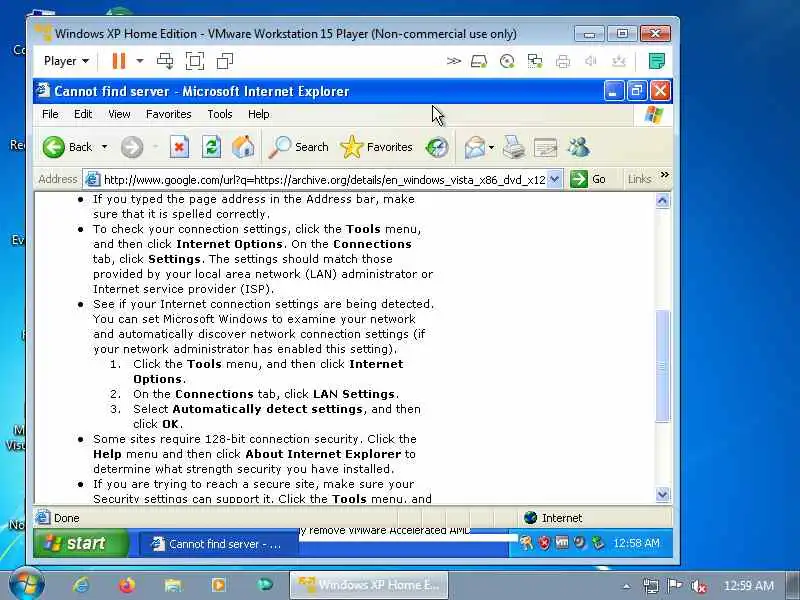Open the View menu in Internet Explorer
This screenshot has height=600, width=800.
(x=119, y=114)
